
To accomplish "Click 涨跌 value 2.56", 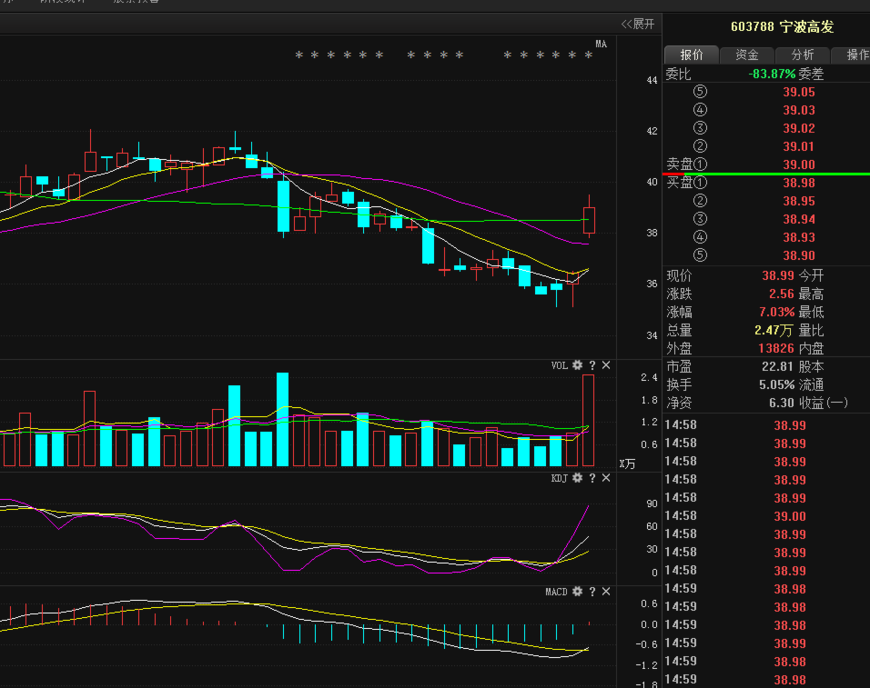I will (781, 294).
